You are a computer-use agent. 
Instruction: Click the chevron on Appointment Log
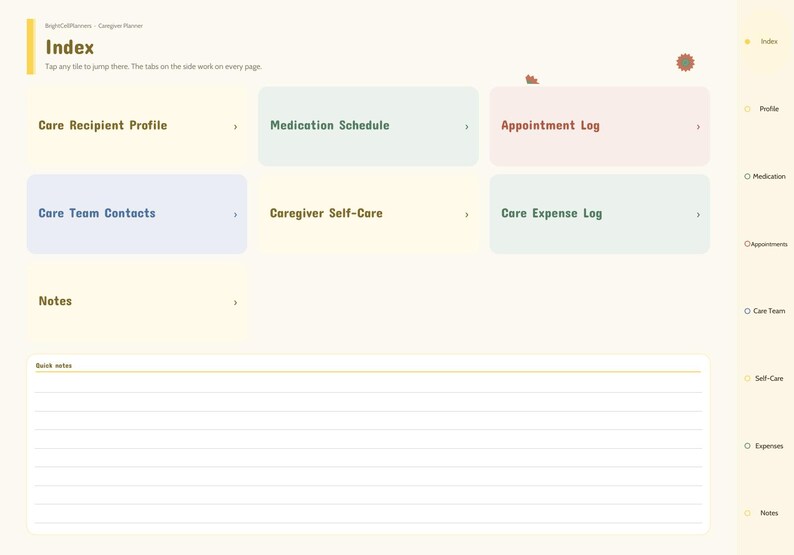point(698,127)
